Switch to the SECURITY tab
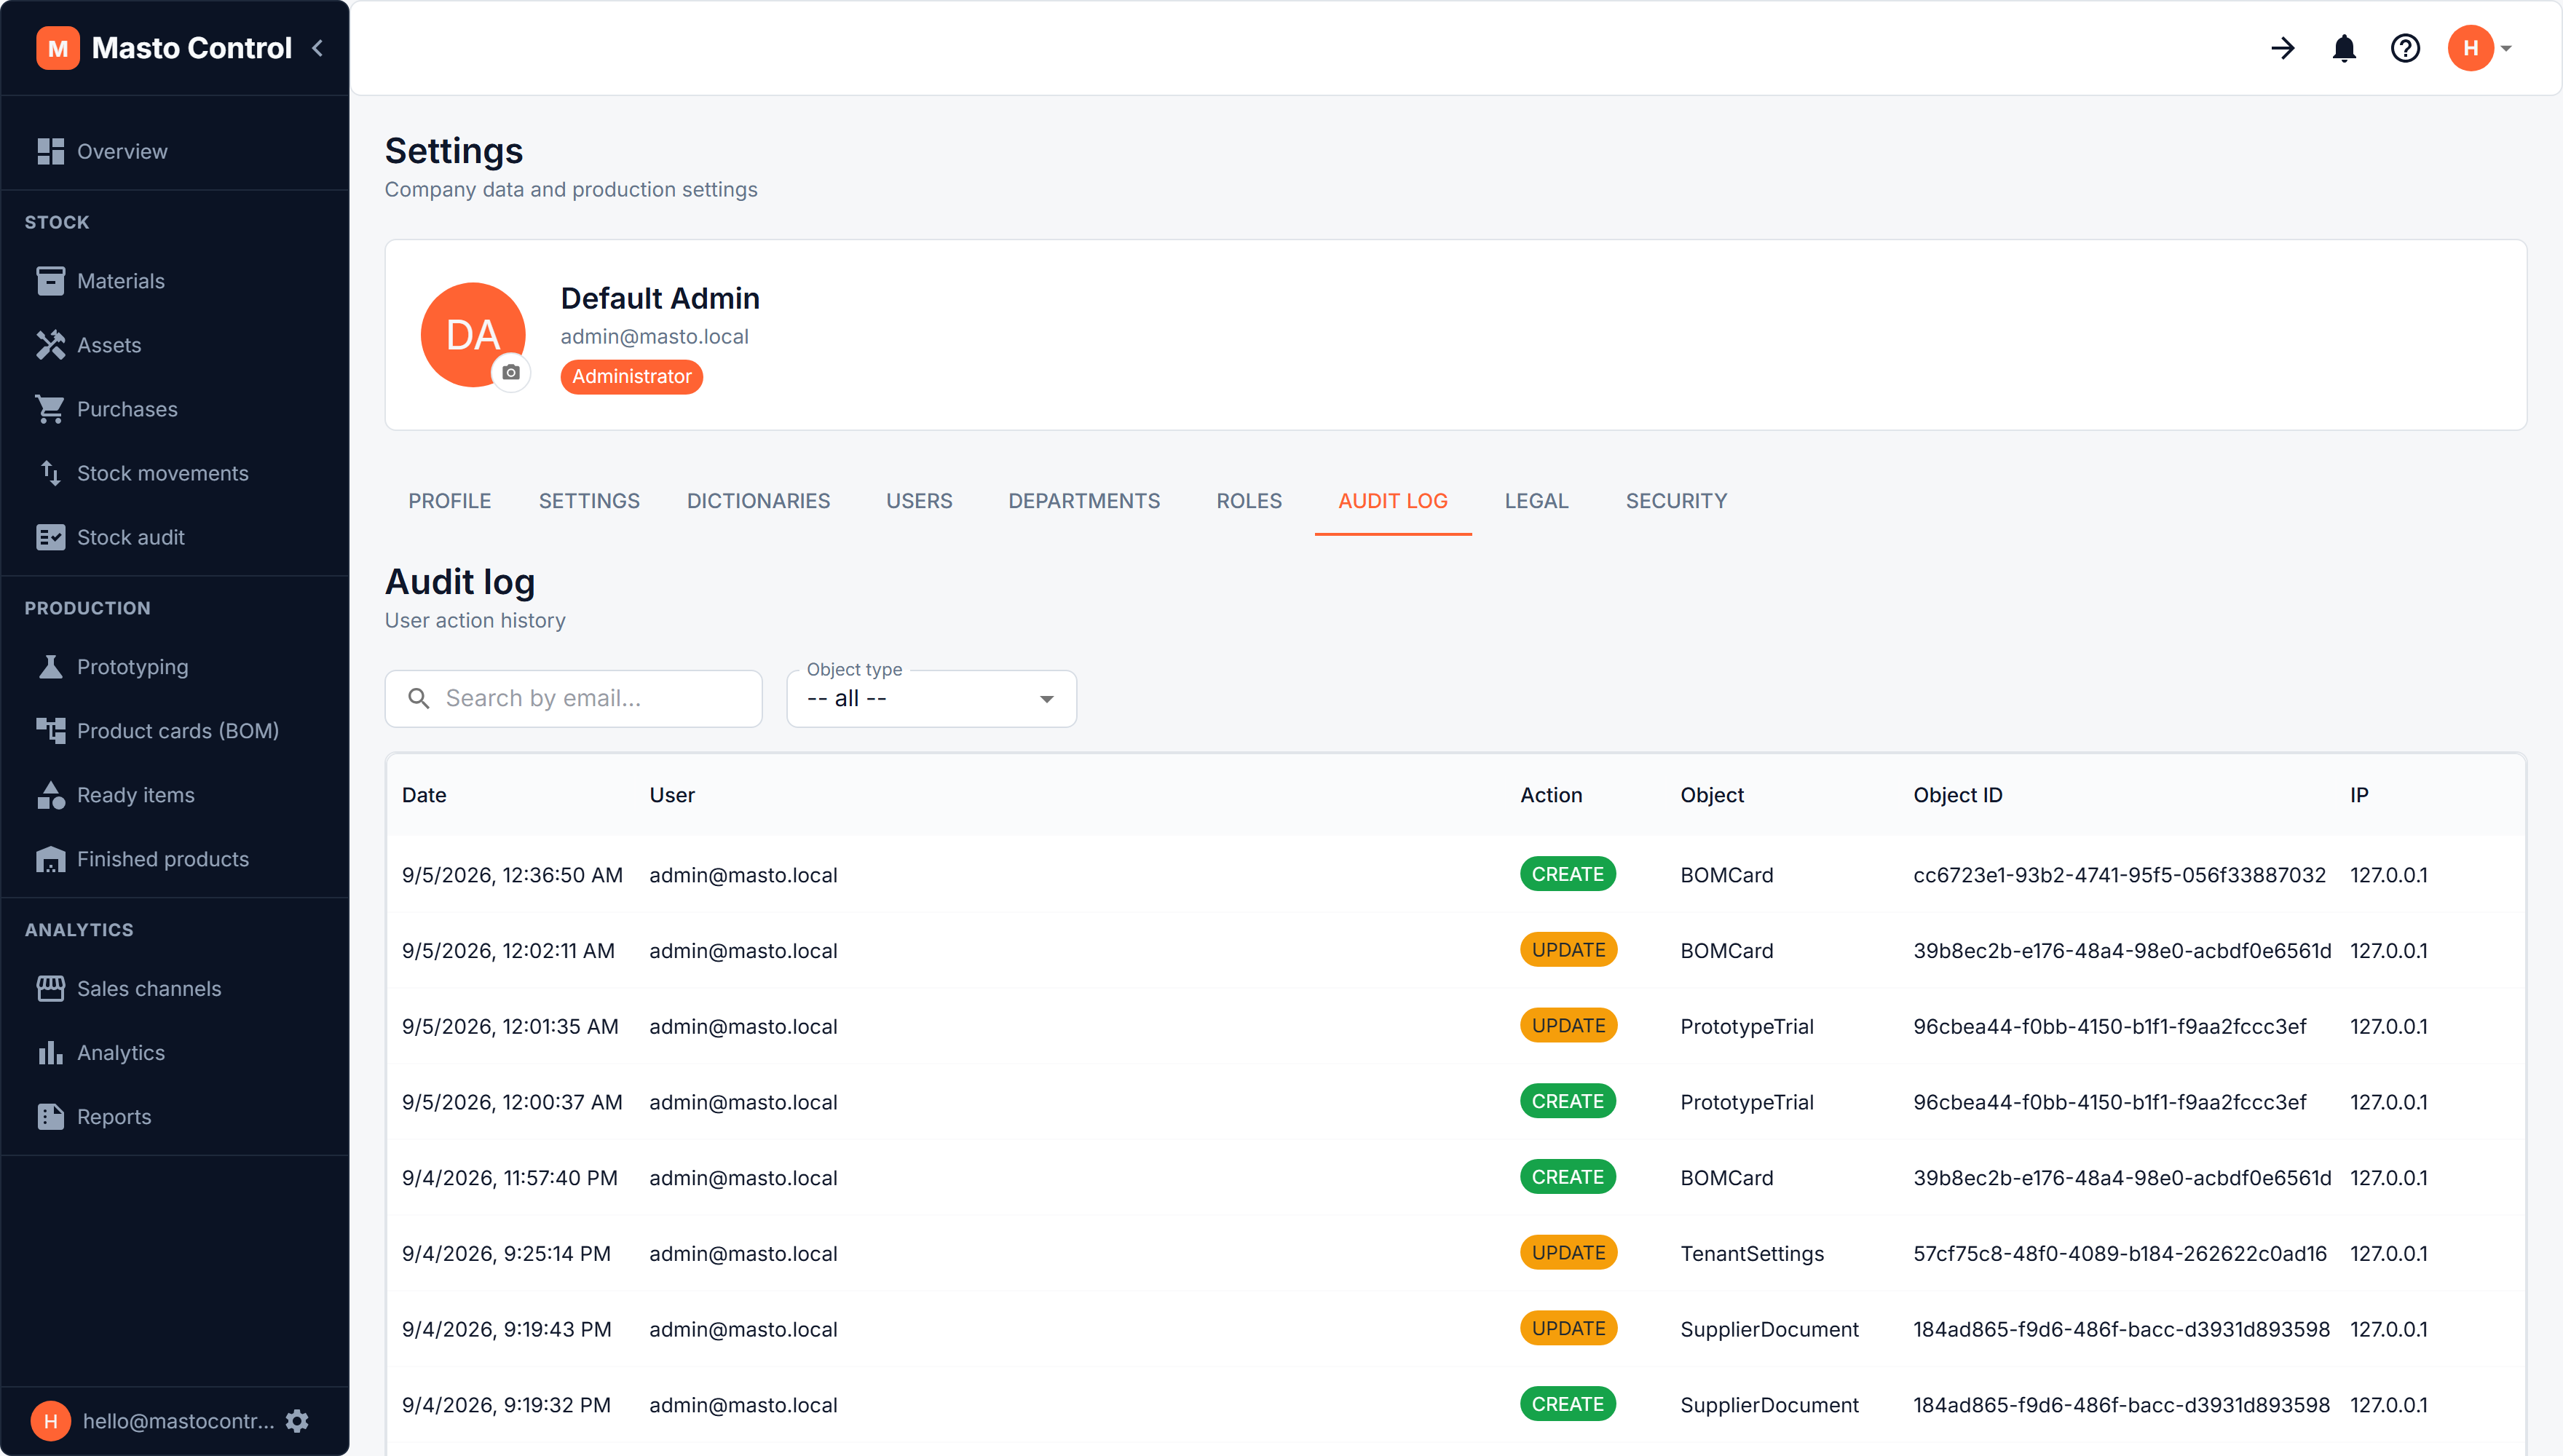The height and width of the screenshot is (1456, 2563). click(x=1676, y=501)
